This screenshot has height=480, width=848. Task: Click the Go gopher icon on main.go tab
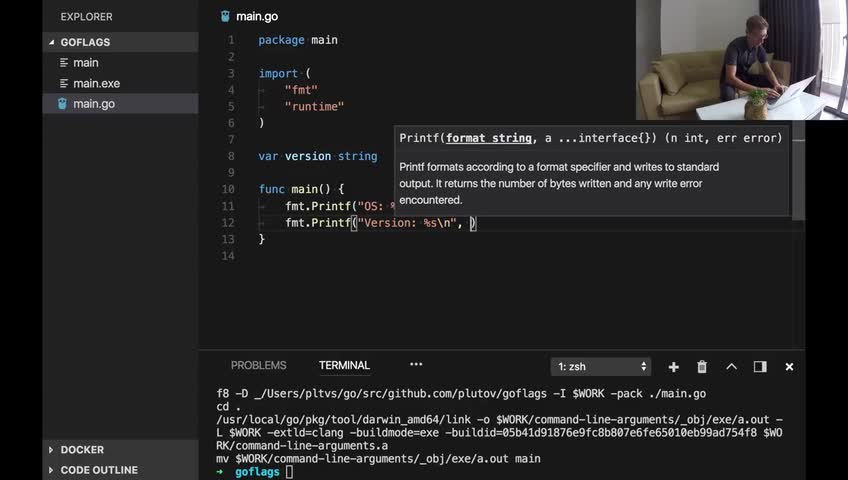225,16
